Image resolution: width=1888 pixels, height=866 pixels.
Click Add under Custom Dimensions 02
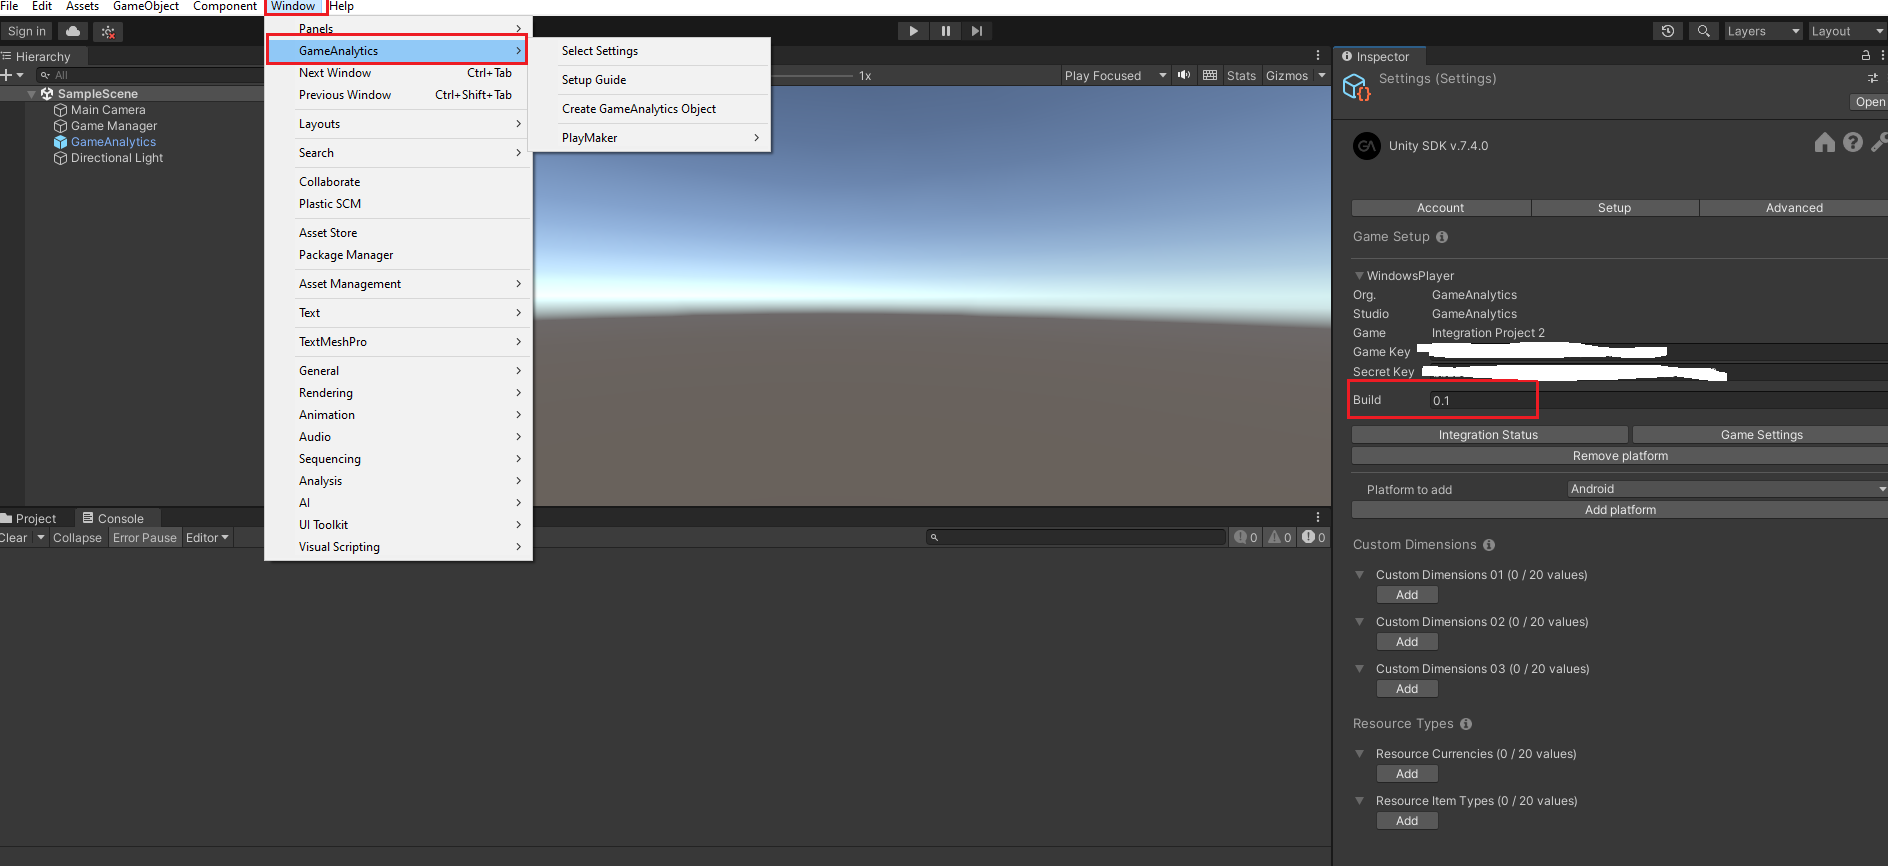click(x=1407, y=642)
